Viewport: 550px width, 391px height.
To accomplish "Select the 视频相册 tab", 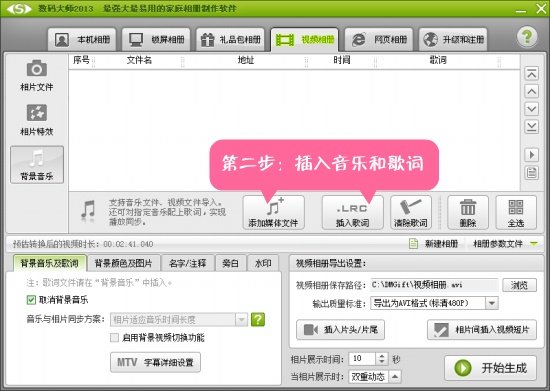I will [304, 39].
